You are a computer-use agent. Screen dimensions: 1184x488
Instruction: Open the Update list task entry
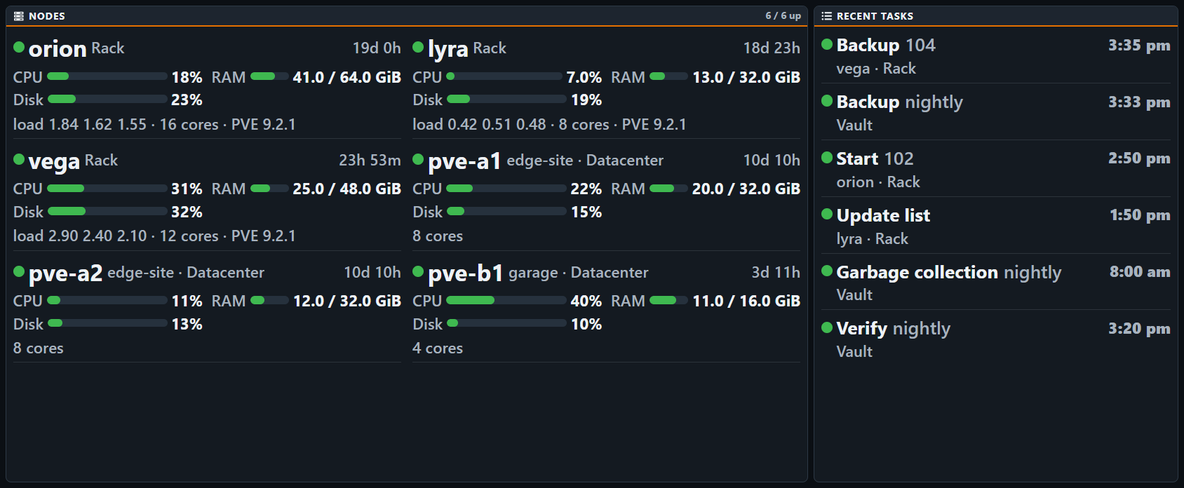pos(996,226)
